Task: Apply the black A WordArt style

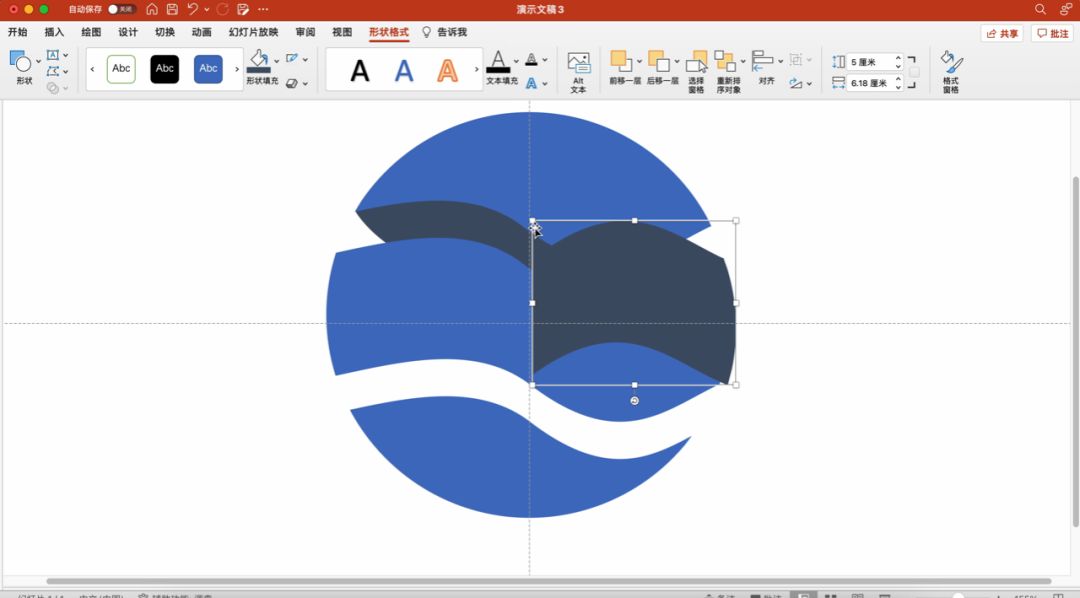Action: (360, 70)
